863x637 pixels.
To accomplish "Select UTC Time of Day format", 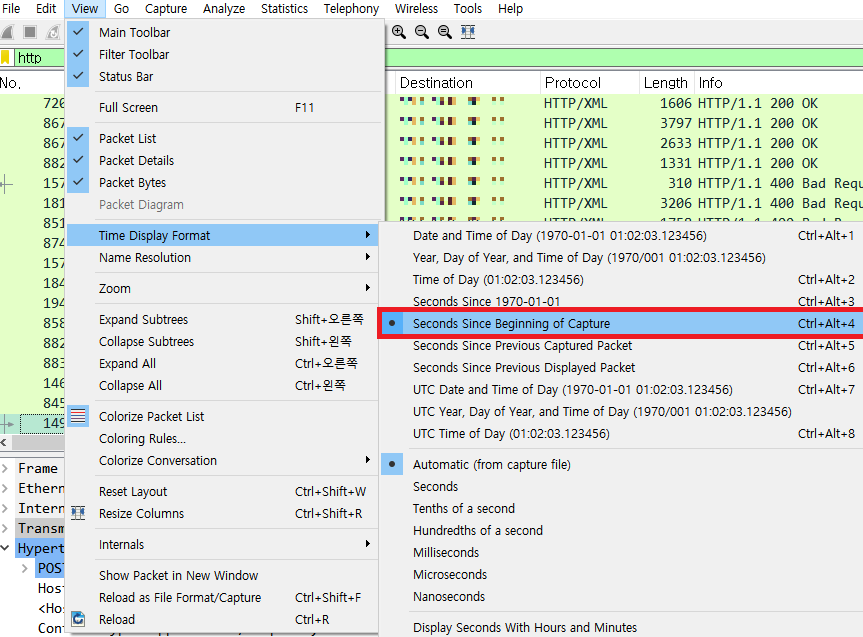I will 620,433.
